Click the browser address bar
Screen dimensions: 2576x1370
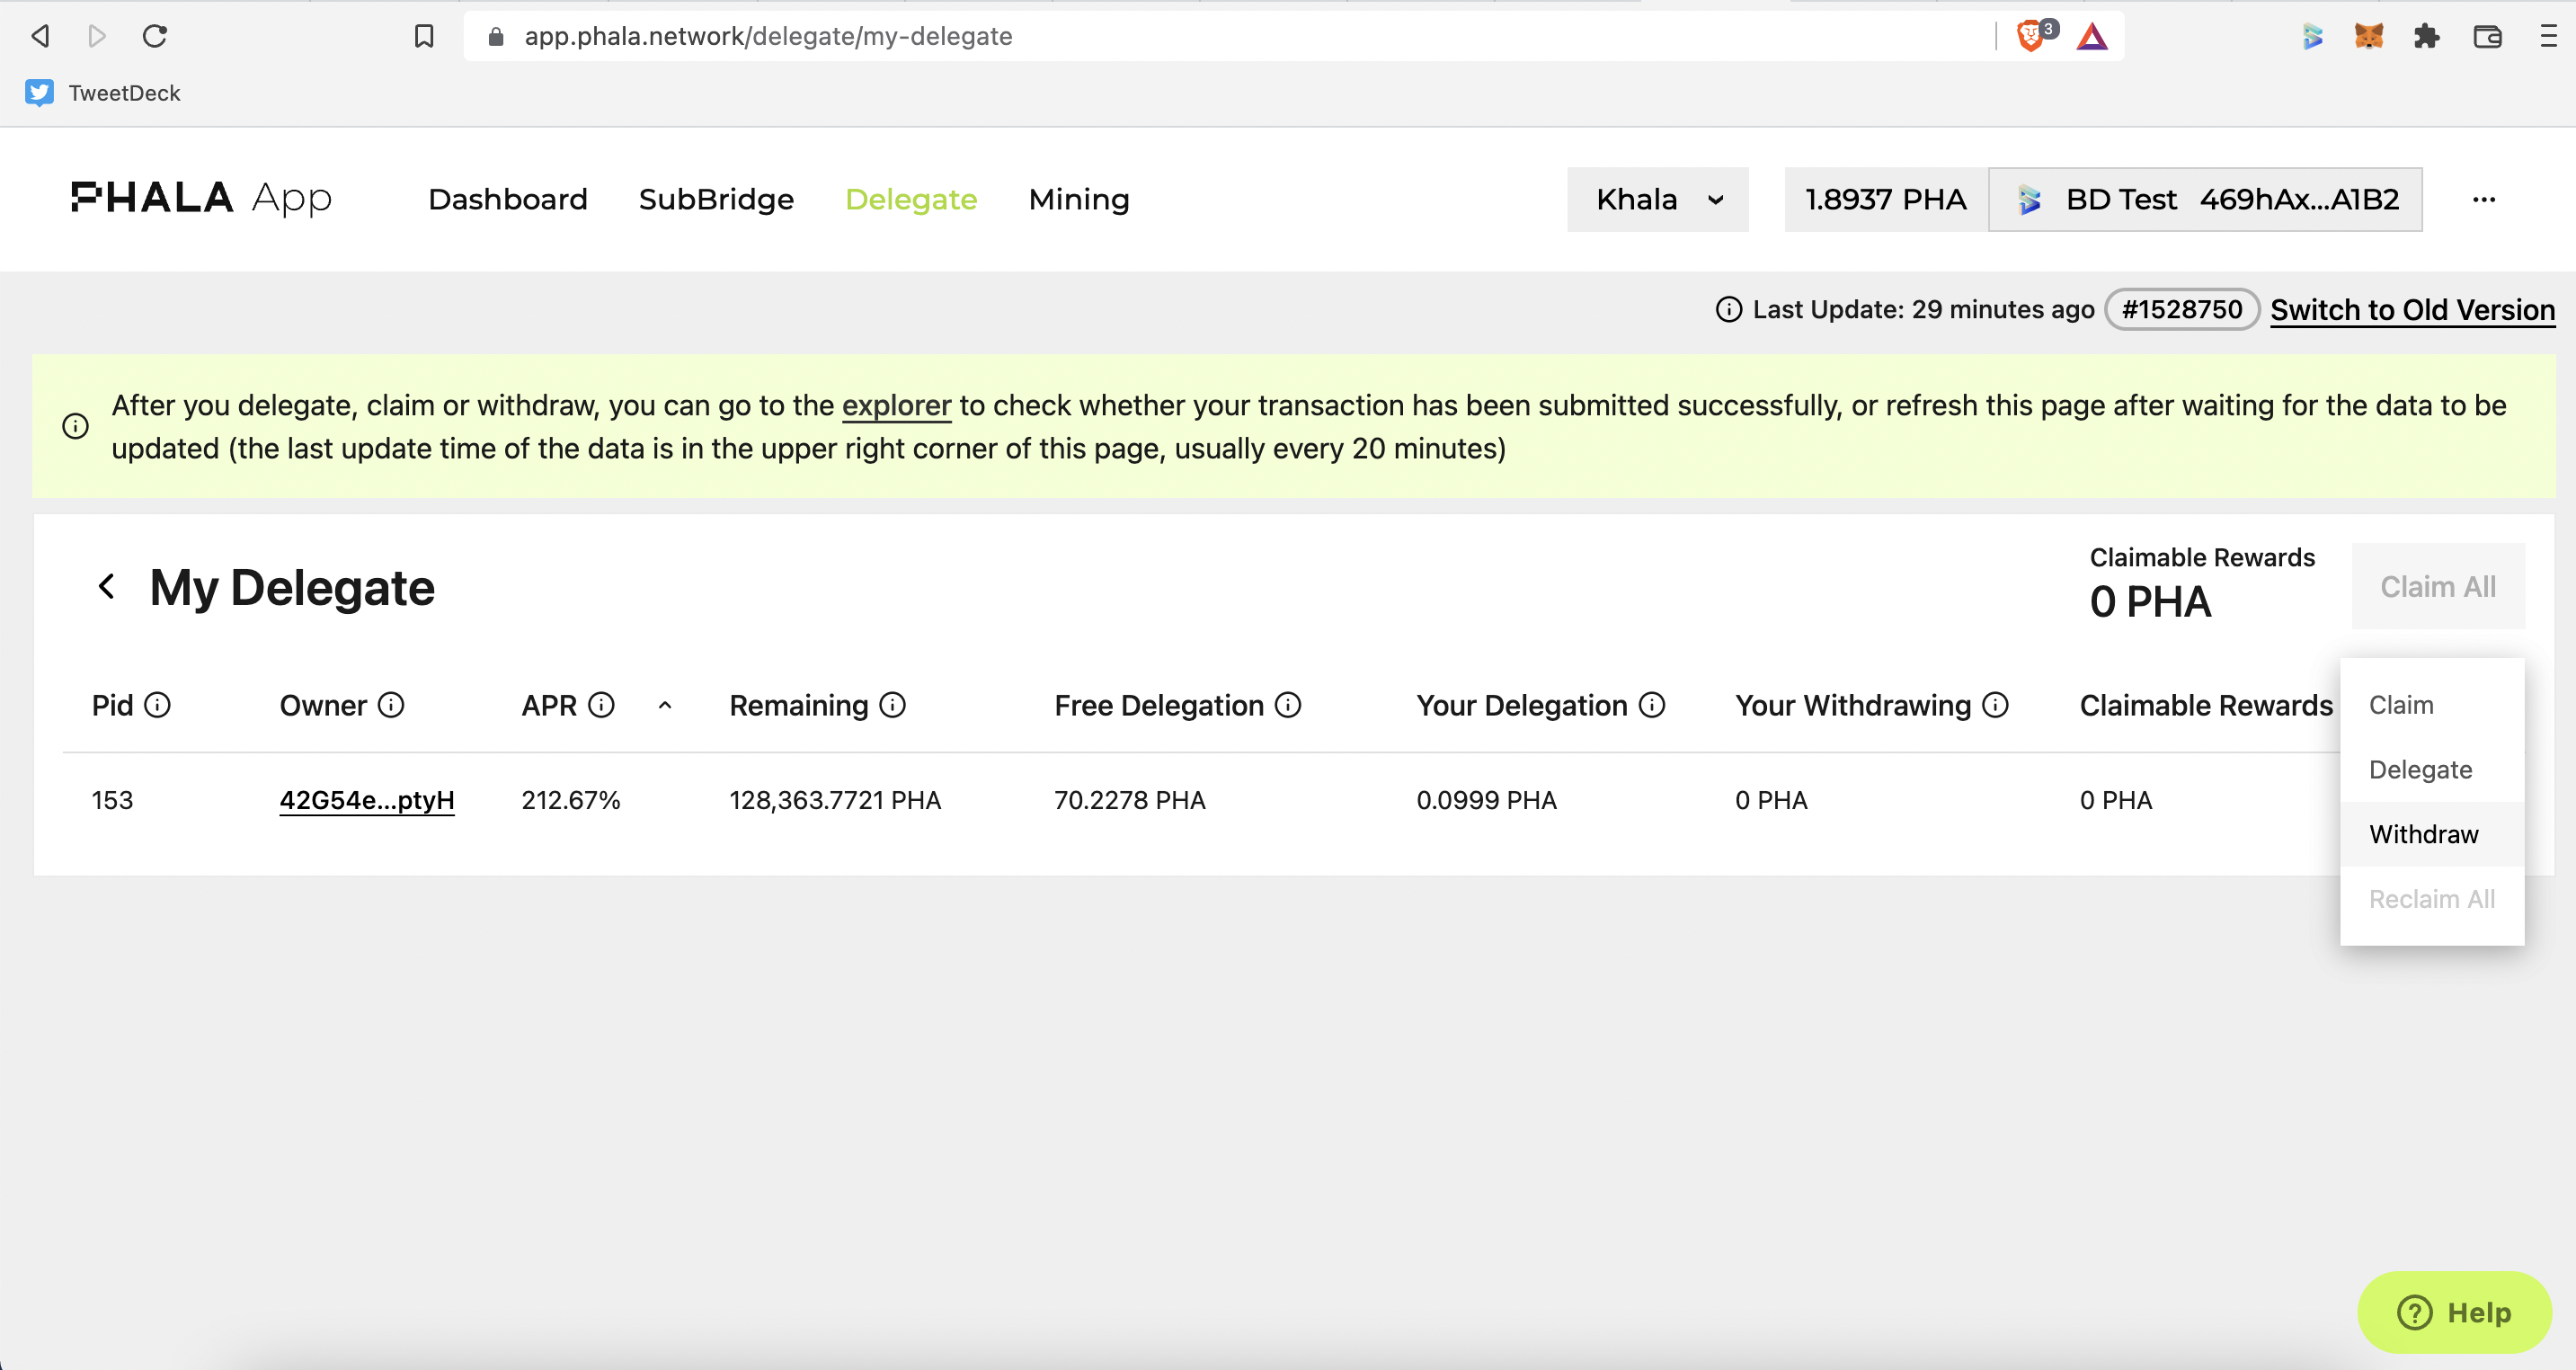[1230, 37]
